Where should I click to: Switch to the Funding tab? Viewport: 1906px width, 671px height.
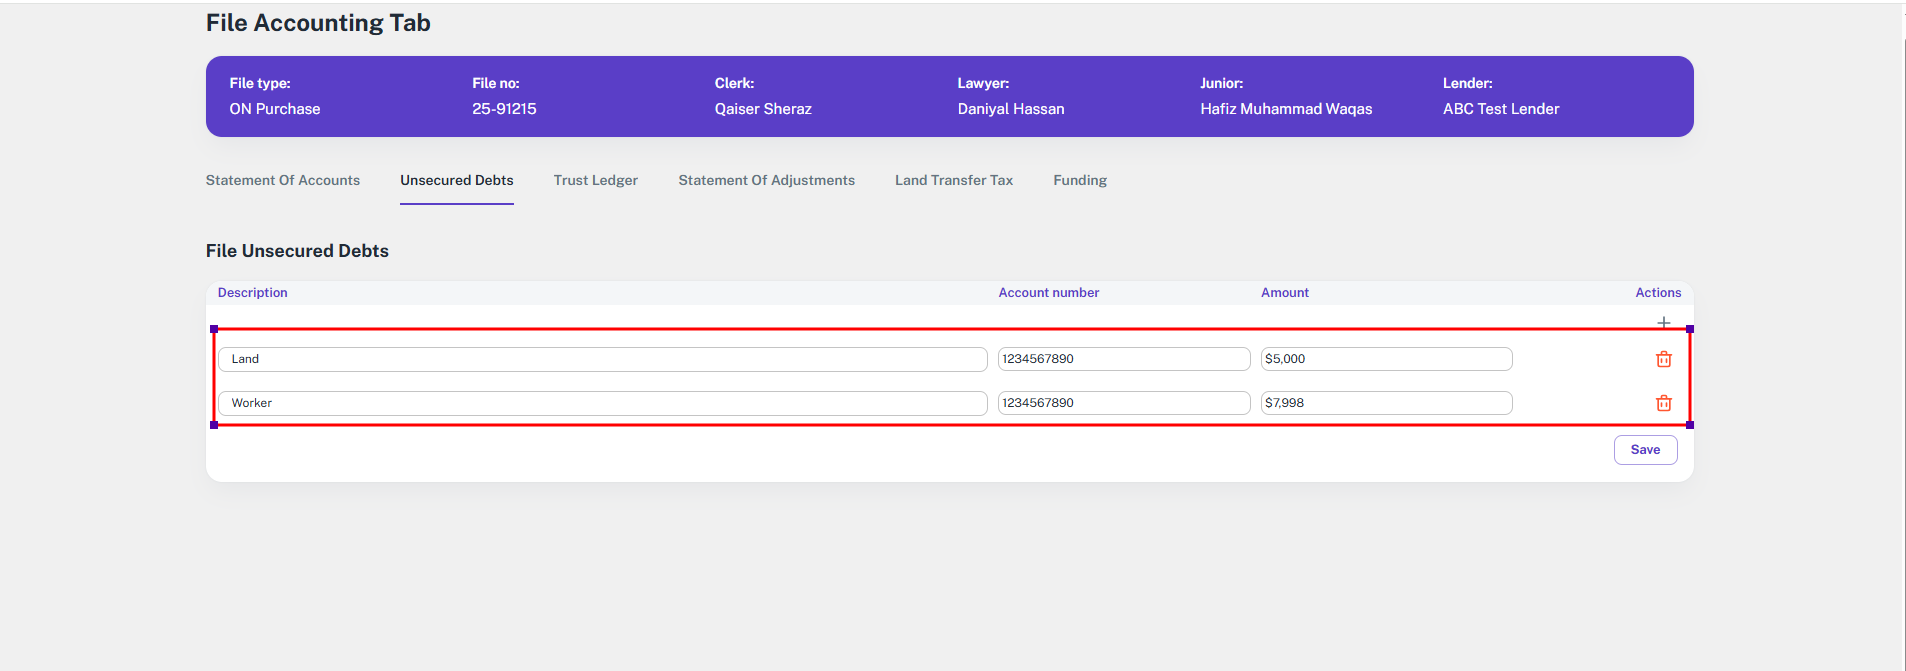tap(1079, 180)
